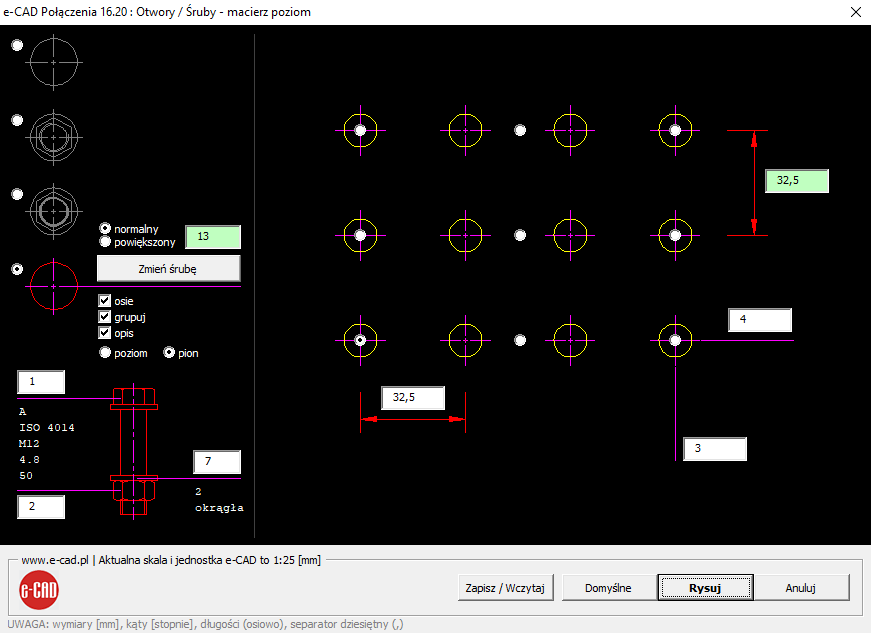This screenshot has width=871, height=633.
Task: Click the red e-CAD logo
Action: pos(39,590)
